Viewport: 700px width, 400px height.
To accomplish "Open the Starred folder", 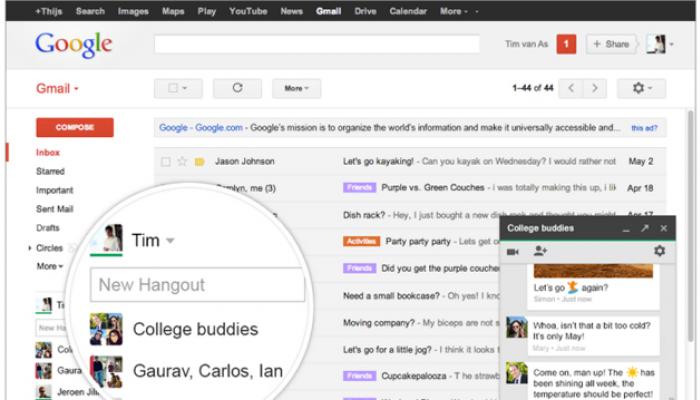I will 50,171.
